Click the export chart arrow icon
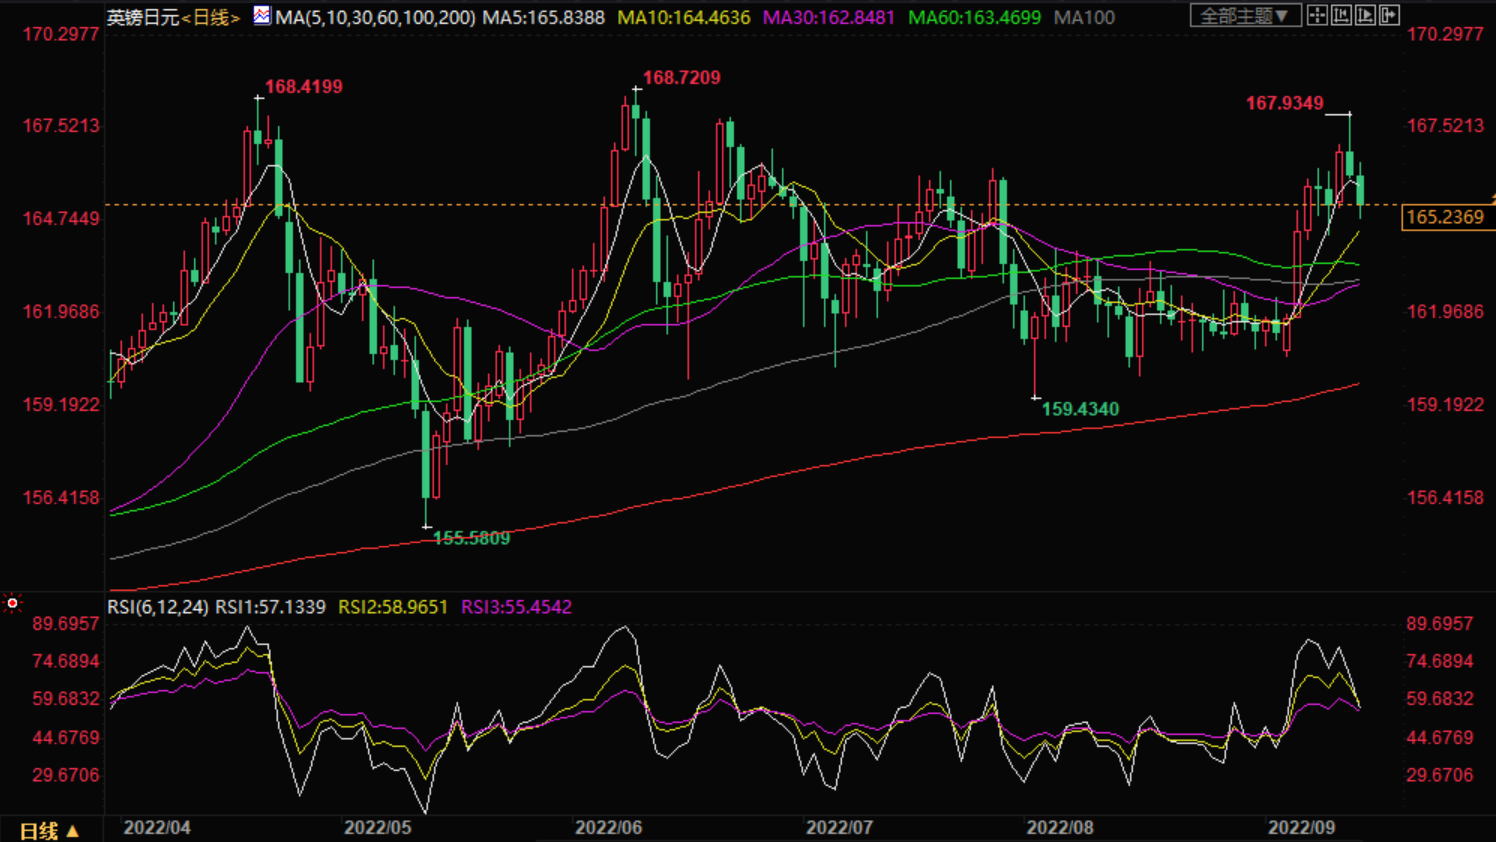 pos(1389,15)
